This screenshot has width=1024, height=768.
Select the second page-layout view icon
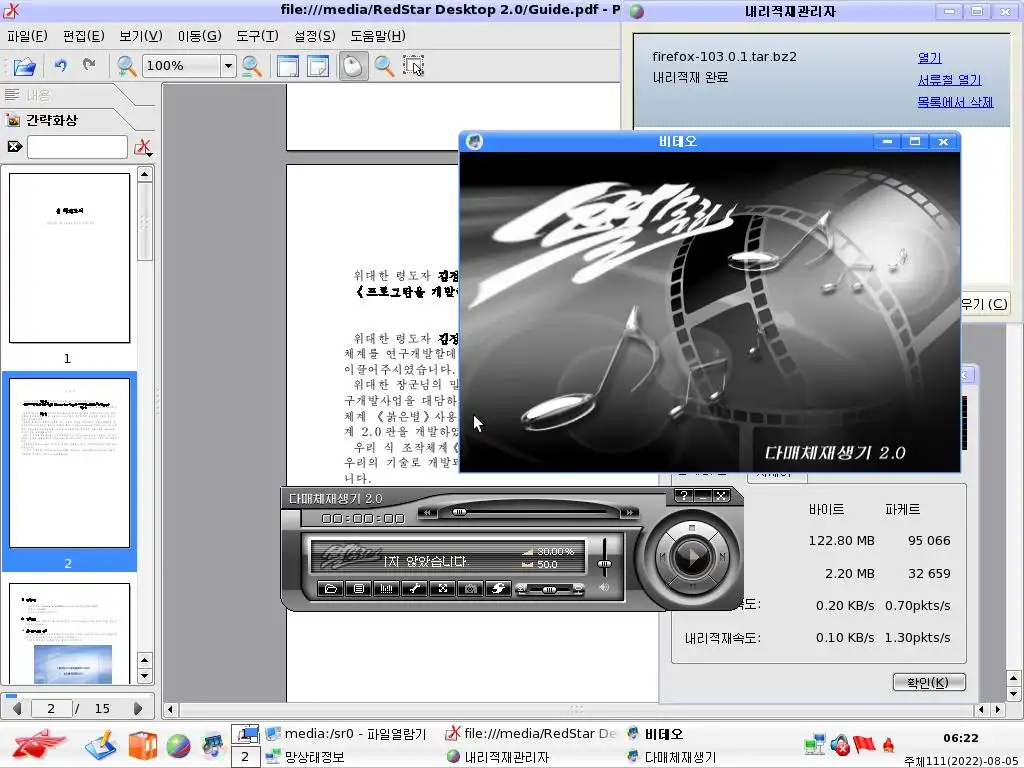(x=318, y=66)
